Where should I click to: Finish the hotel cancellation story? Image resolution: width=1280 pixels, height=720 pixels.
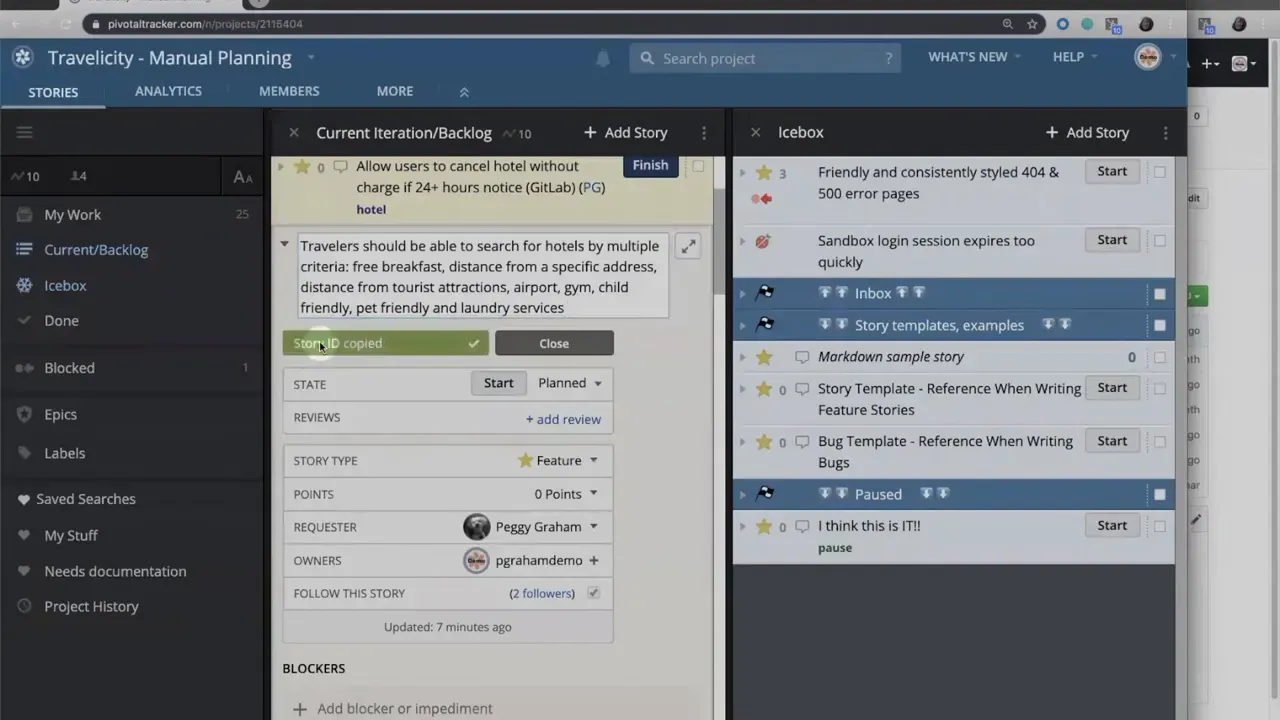pos(650,165)
